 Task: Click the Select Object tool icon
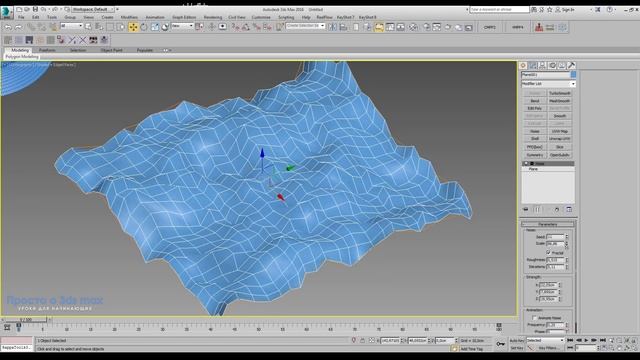89,27
